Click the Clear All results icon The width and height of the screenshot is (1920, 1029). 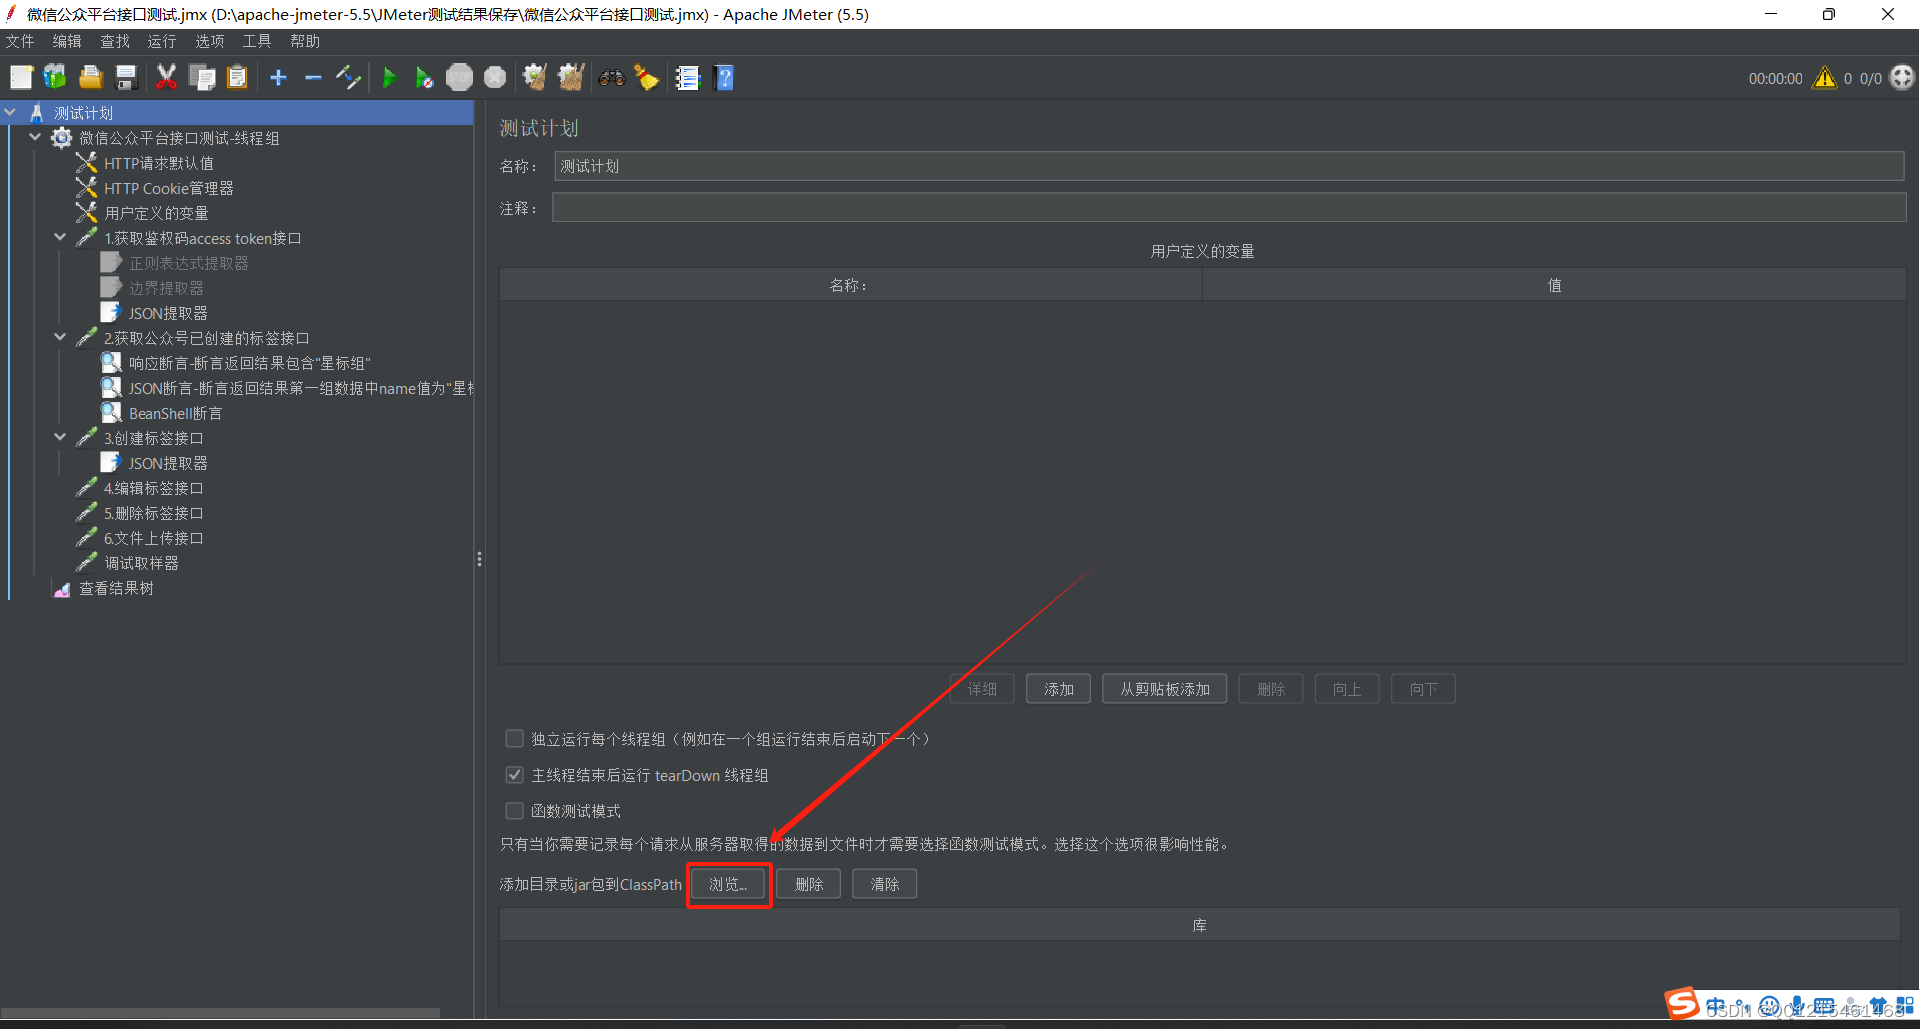coord(571,77)
